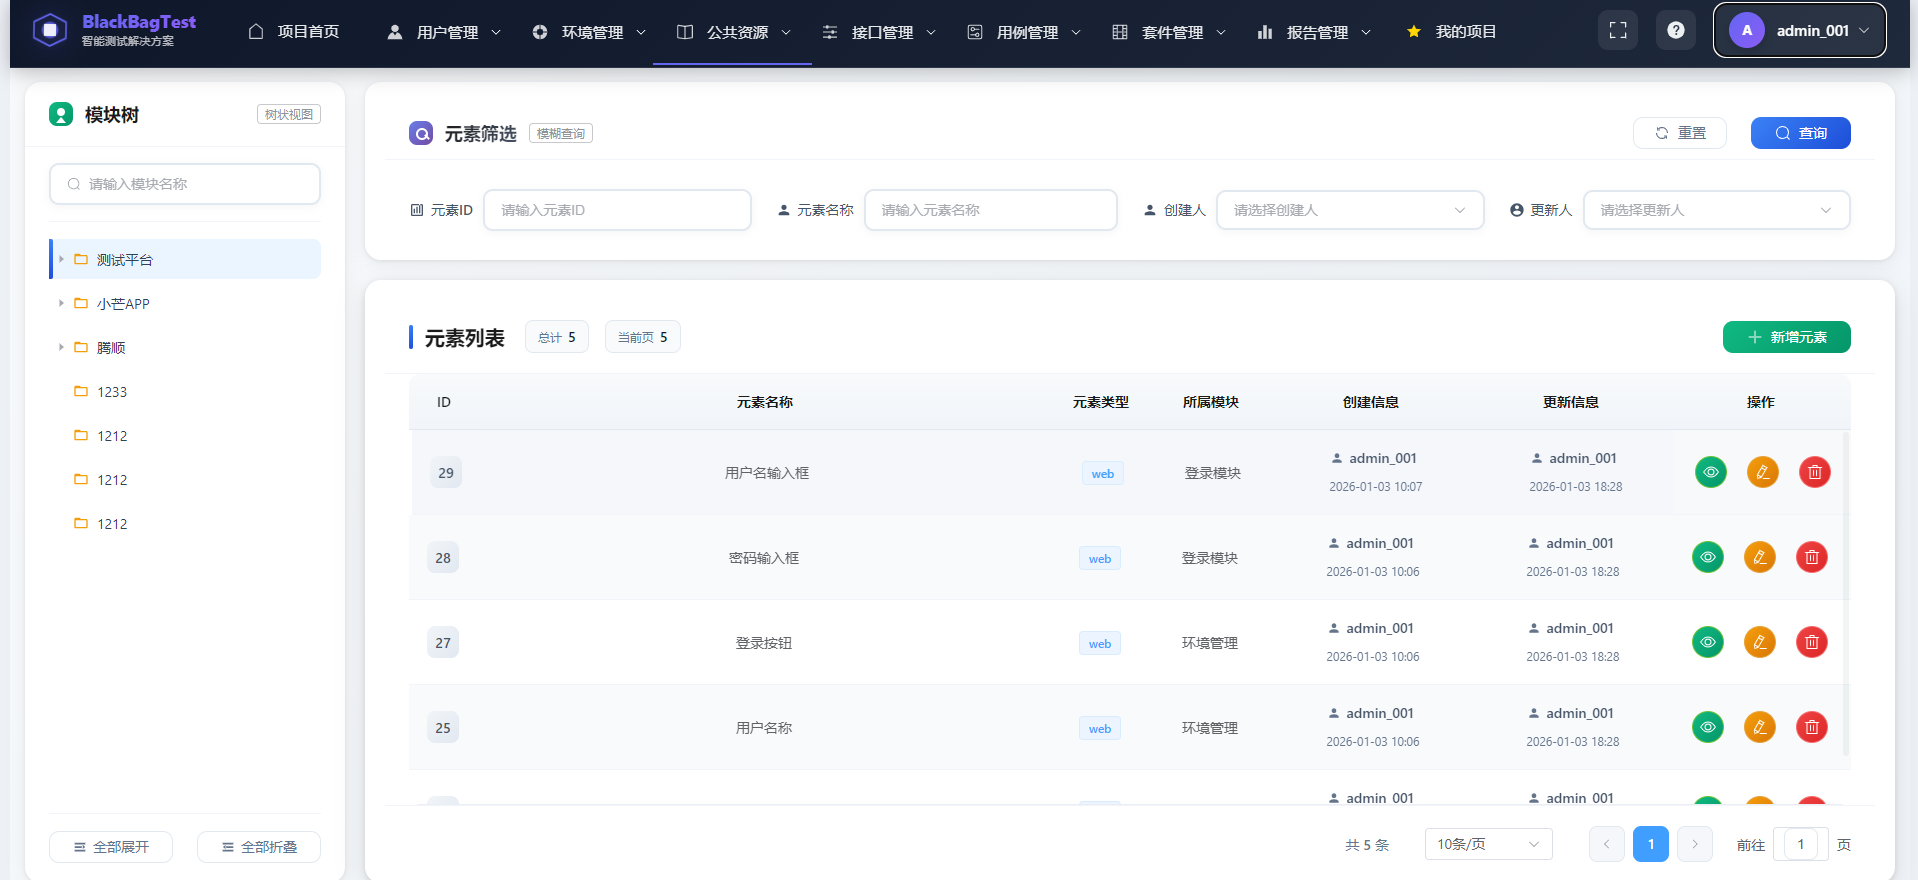Go to next page arrow
Screen dimensions: 1918x880
pyautogui.click(x=1695, y=844)
